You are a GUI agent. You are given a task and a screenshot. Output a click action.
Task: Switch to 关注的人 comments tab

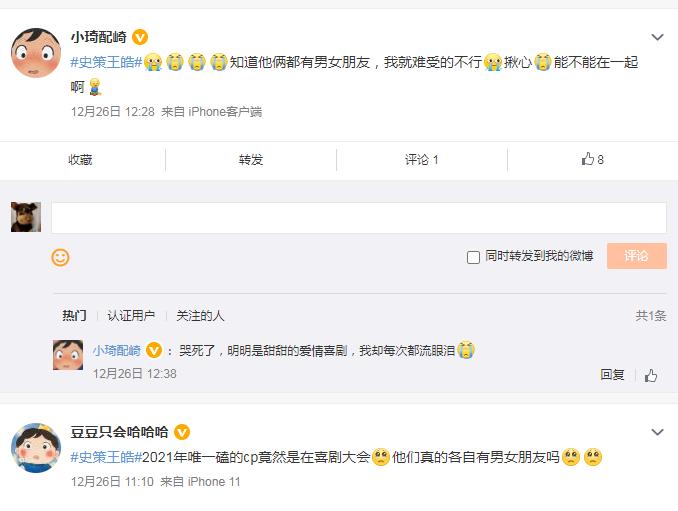coord(200,316)
